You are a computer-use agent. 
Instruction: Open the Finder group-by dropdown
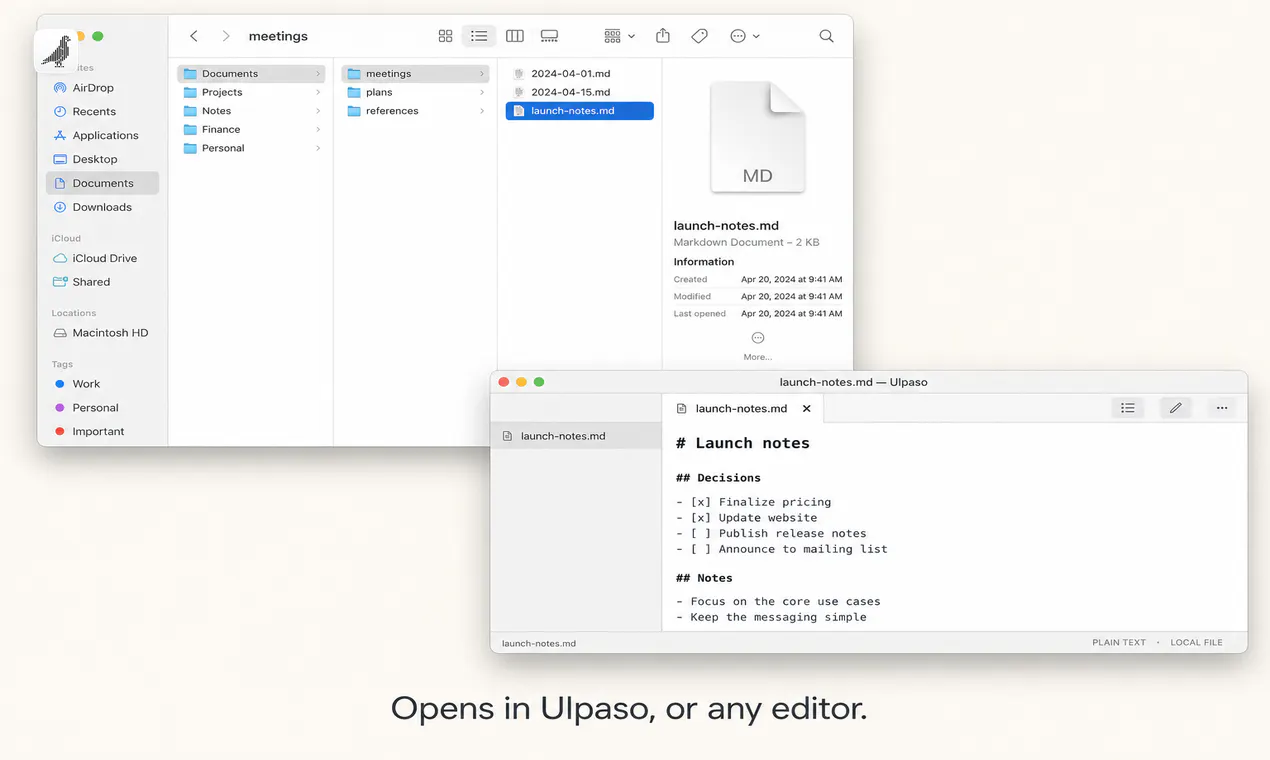click(619, 36)
